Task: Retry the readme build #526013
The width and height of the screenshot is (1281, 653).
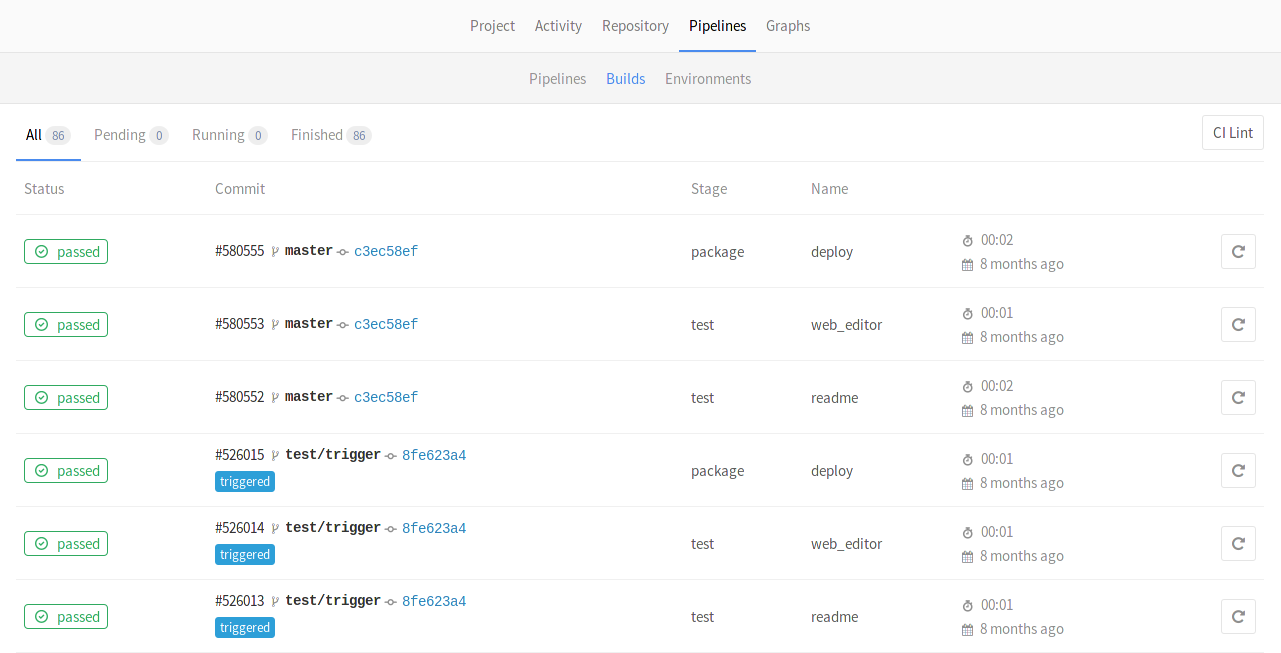Action: point(1238,616)
